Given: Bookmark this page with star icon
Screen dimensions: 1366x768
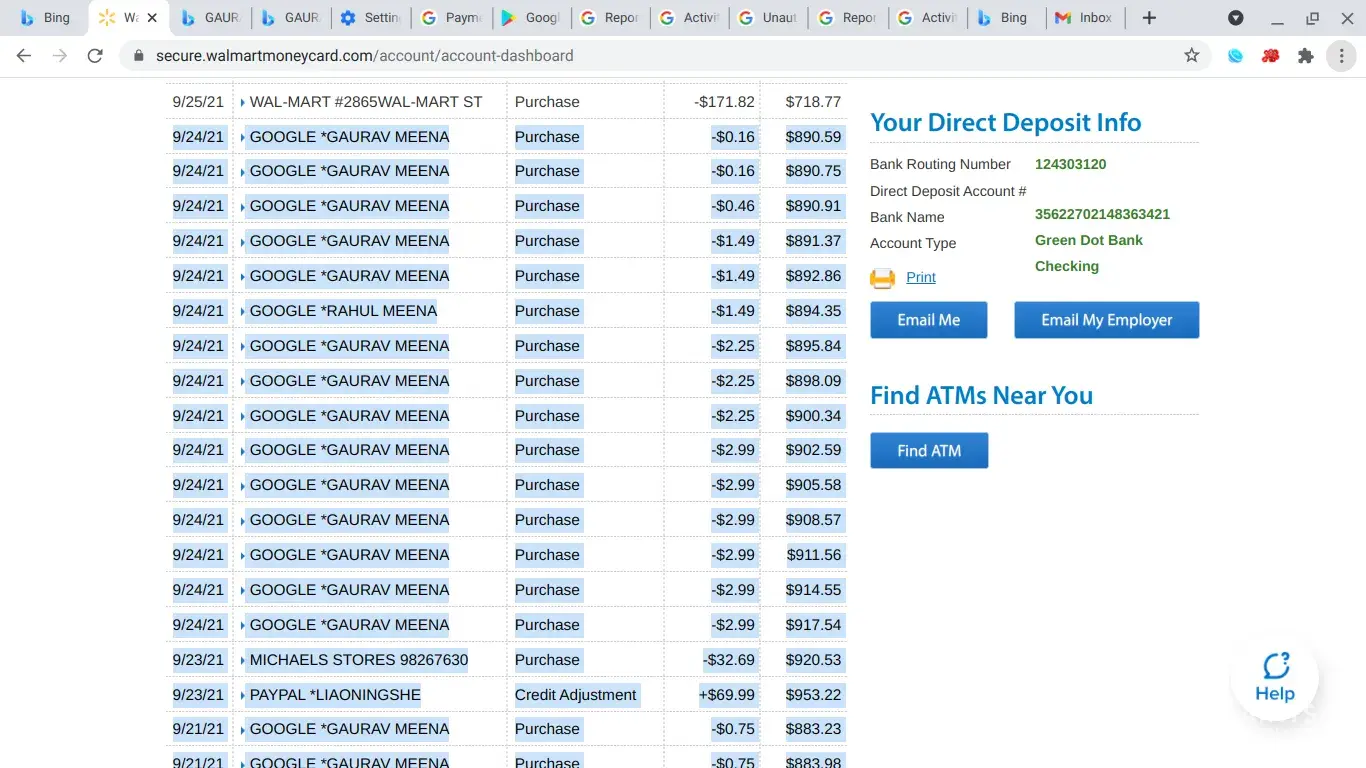Looking at the screenshot, I should point(1191,56).
